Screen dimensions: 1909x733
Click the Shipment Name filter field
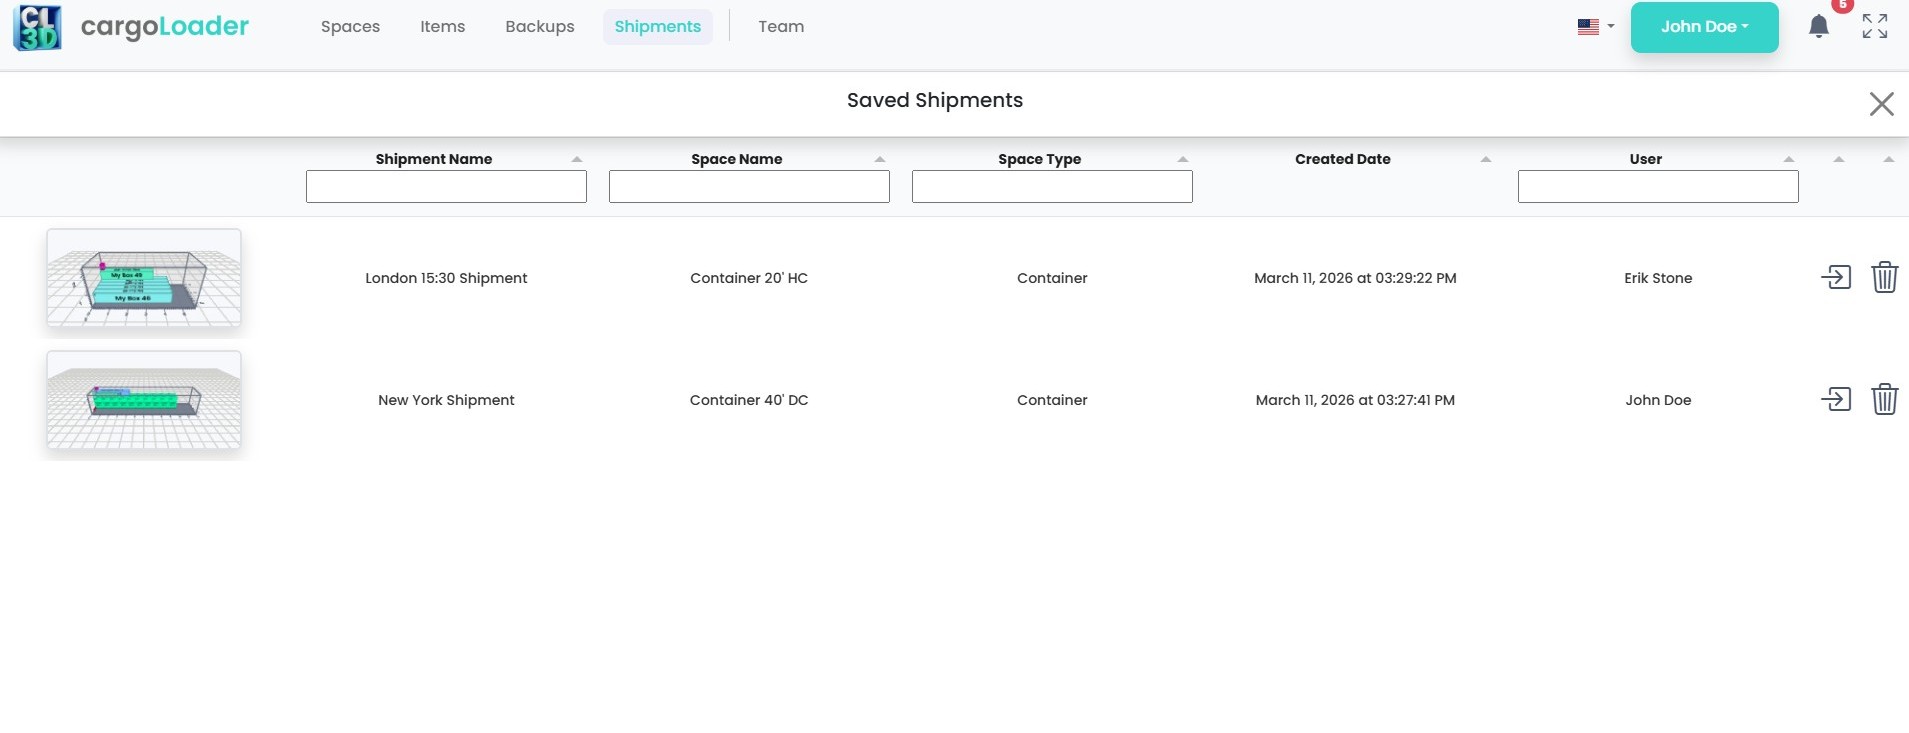pos(446,187)
